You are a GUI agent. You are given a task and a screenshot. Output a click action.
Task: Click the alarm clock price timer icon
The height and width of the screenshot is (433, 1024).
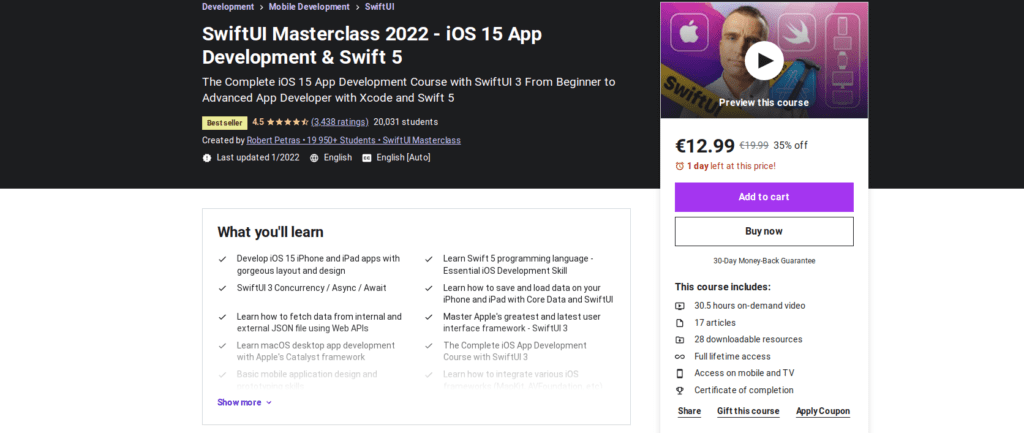coord(679,166)
